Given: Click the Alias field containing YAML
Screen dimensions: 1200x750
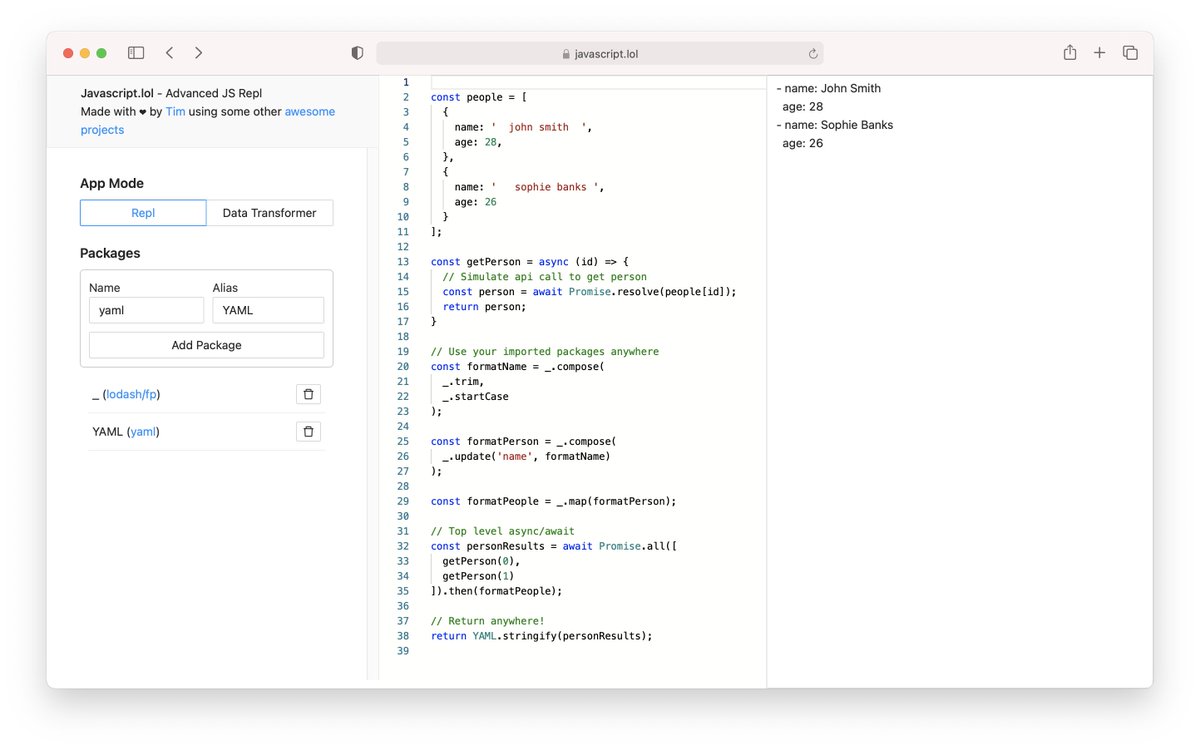Looking at the screenshot, I should (268, 310).
